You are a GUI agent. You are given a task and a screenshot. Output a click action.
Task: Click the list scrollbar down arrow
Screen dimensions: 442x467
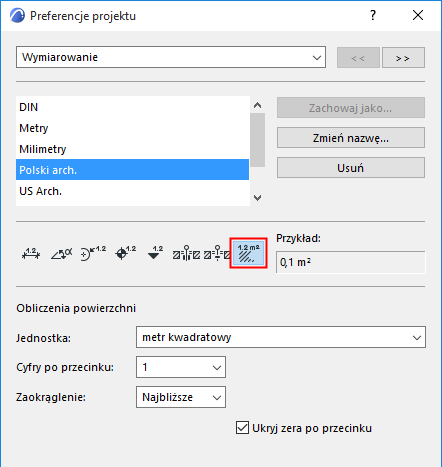[x=257, y=198]
